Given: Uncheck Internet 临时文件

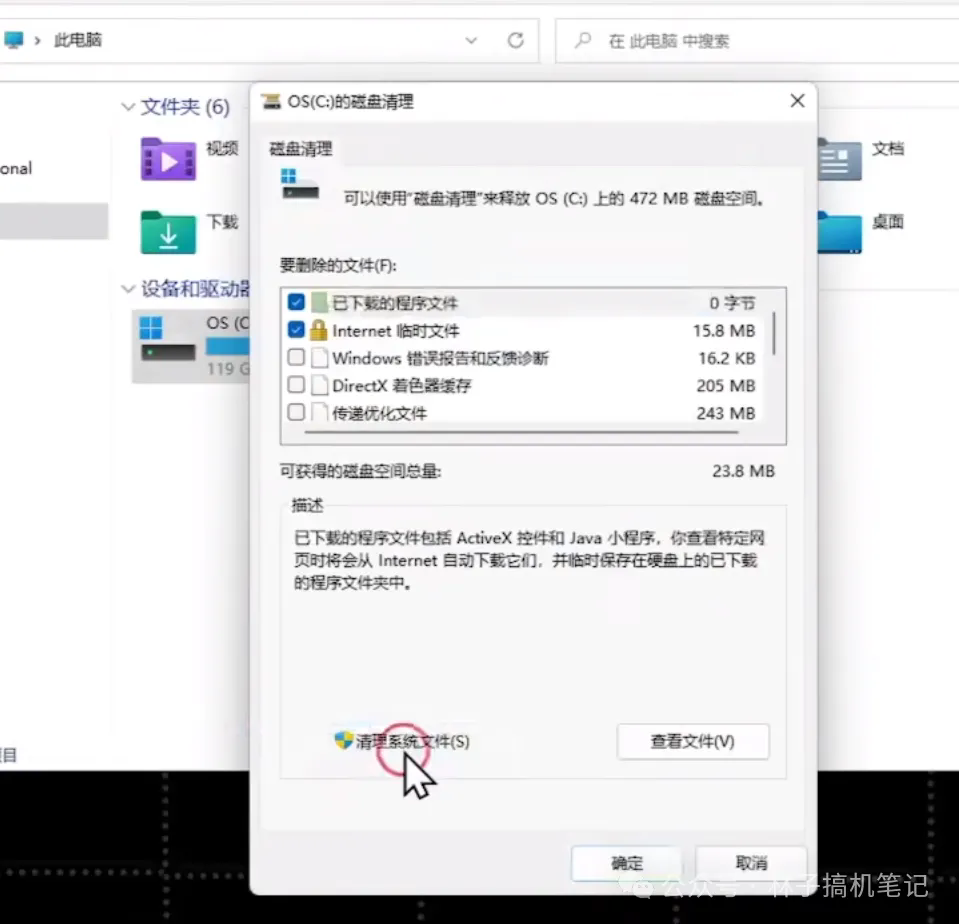Looking at the screenshot, I should 295,330.
